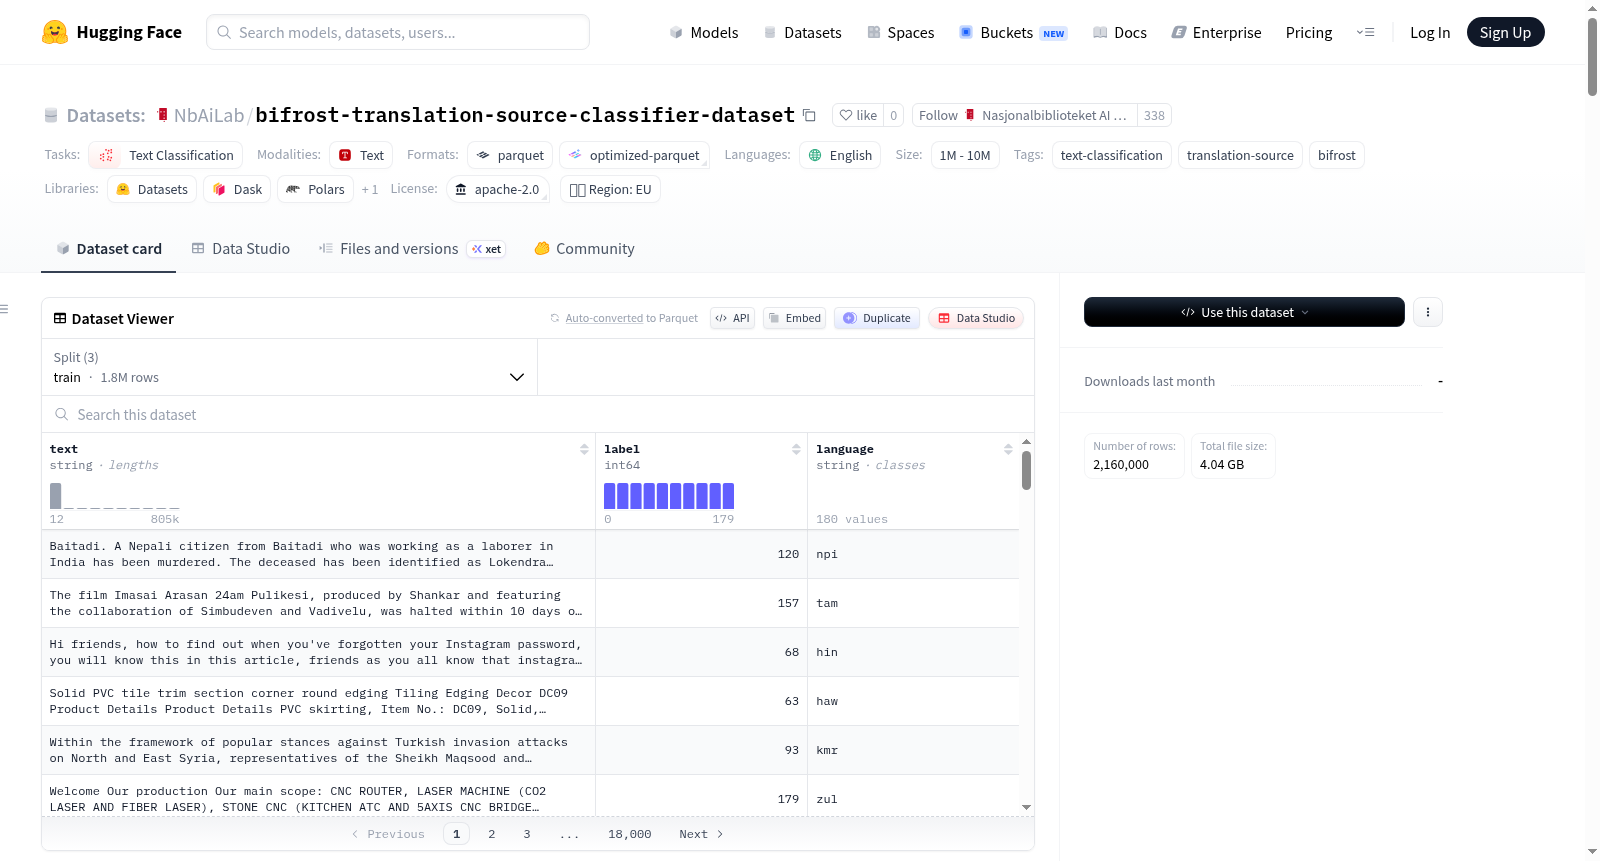The image size is (1600, 861).
Task: Click the Duplicate button
Action: 877,318
